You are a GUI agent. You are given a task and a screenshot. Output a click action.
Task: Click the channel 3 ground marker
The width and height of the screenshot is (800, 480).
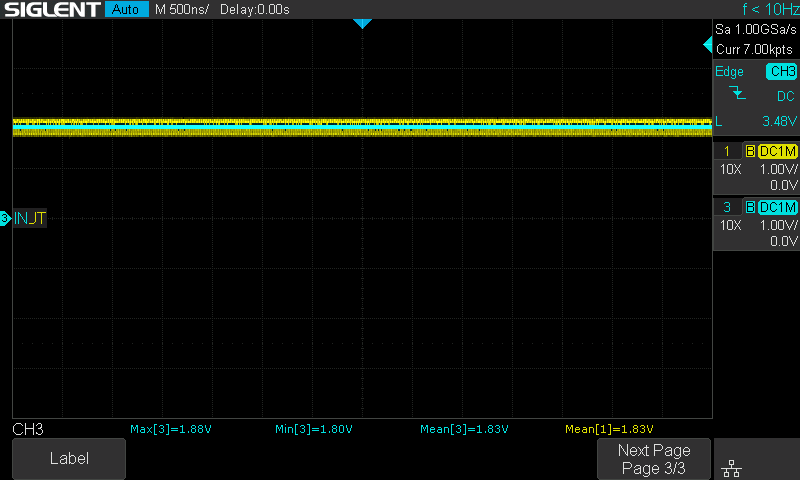(5, 218)
